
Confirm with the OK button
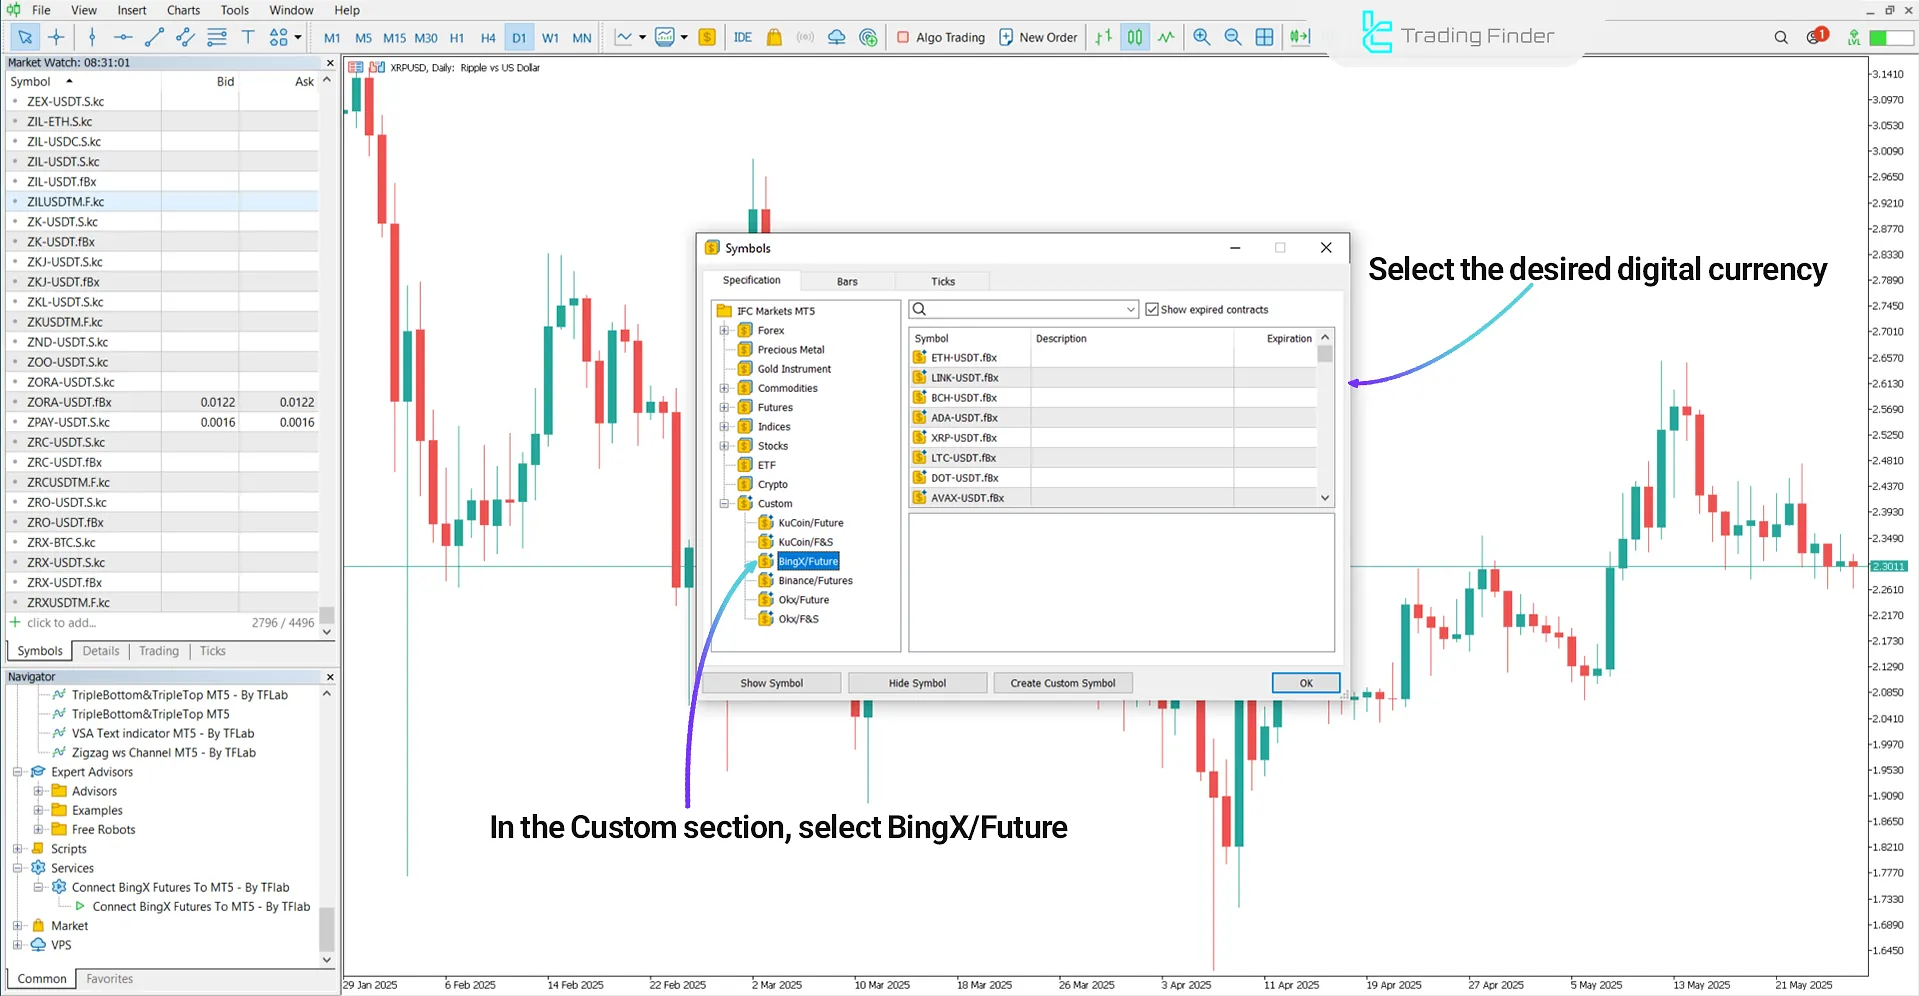pyautogui.click(x=1305, y=682)
